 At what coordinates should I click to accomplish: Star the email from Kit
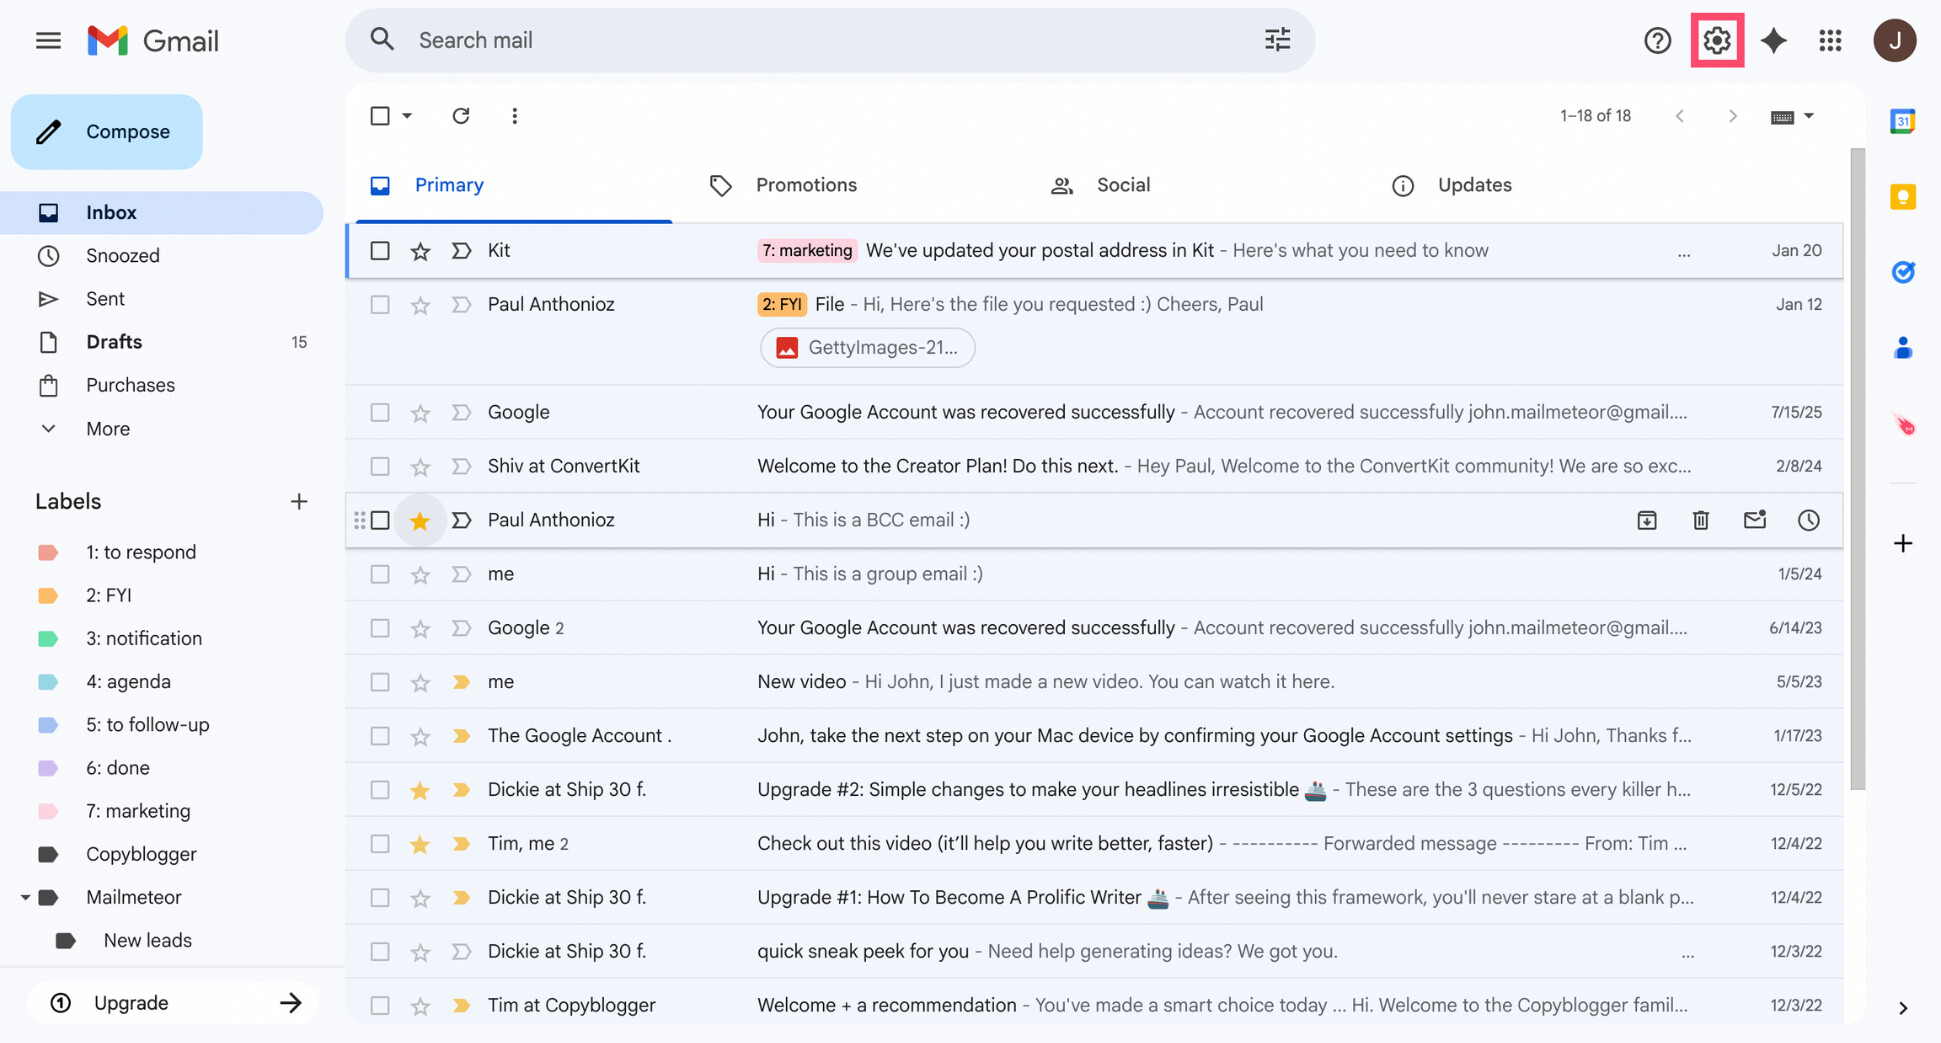[x=420, y=250]
